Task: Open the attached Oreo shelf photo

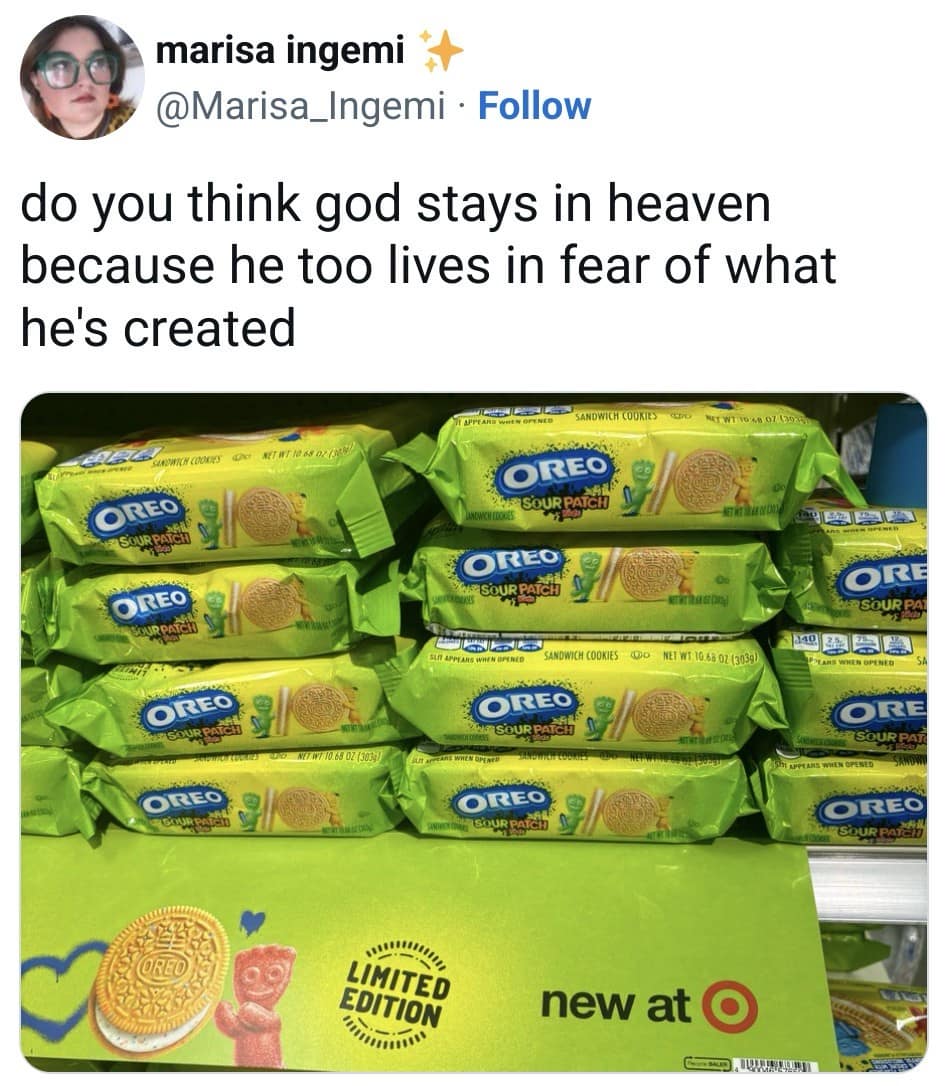Action: (474, 732)
